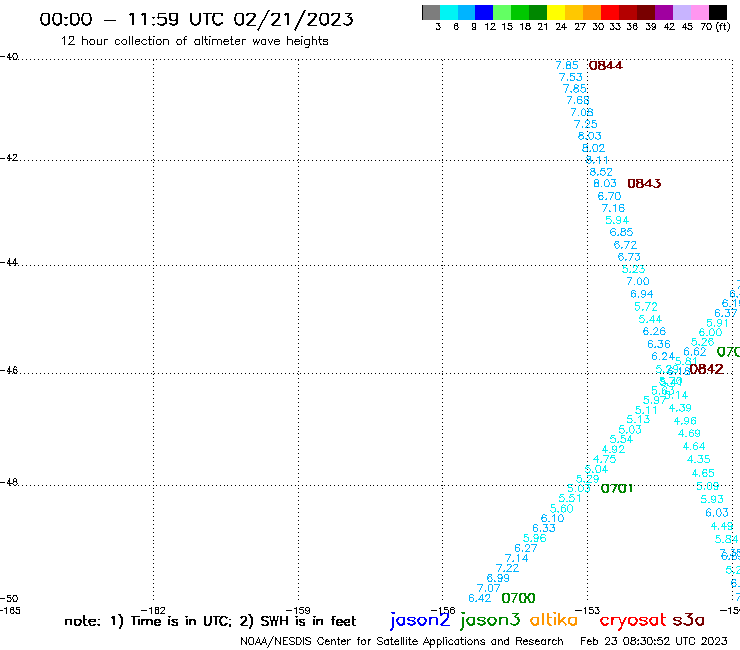Viewport: 740px width, 650px height.
Task: Click the yellow swatch in the color legend
Action: coord(556,13)
